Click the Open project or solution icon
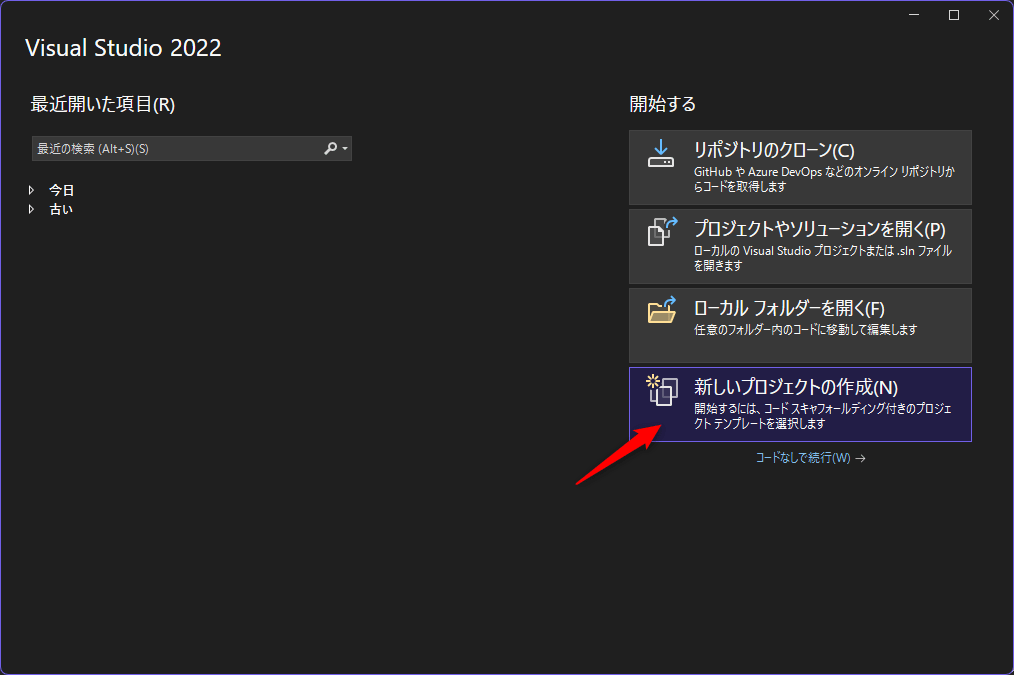 [662, 231]
